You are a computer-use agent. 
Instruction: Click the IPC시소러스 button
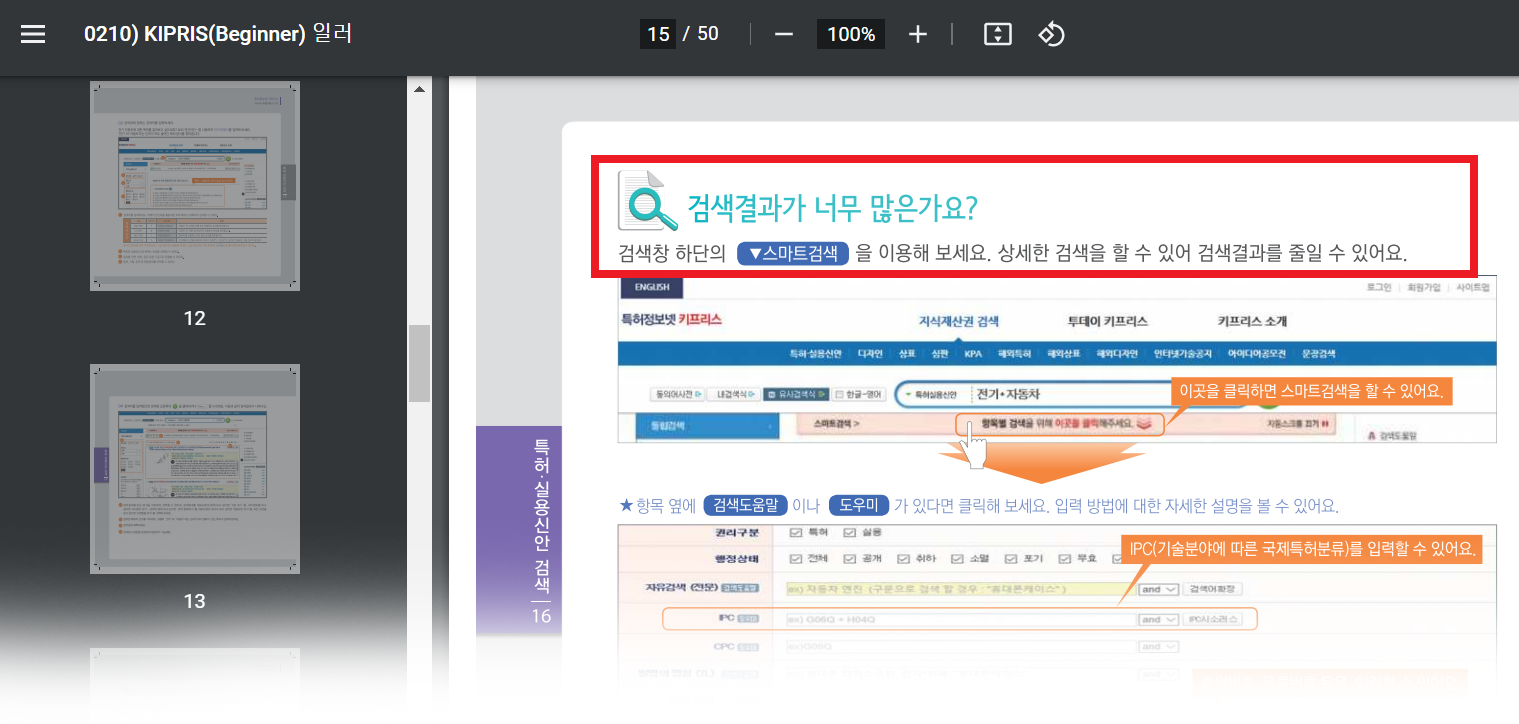click(x=1212, y=620)
